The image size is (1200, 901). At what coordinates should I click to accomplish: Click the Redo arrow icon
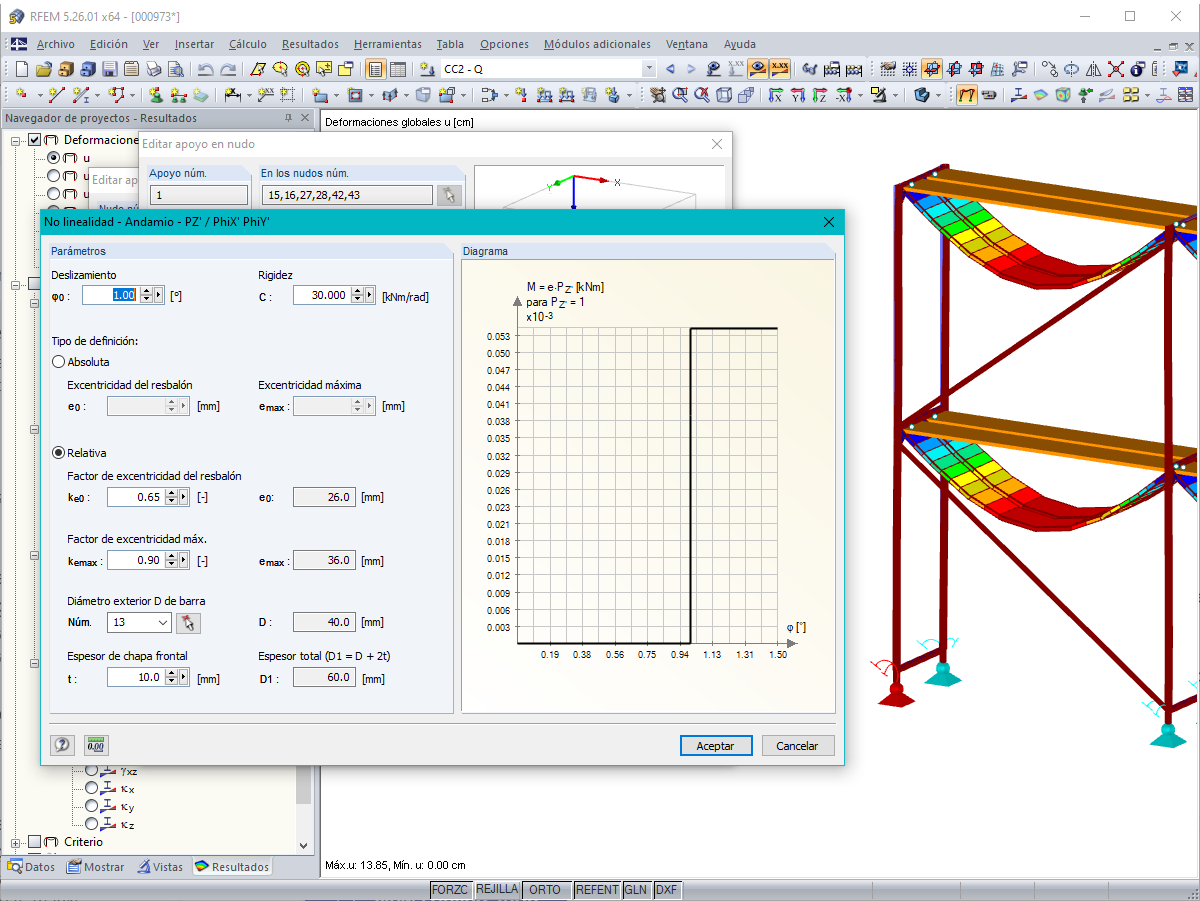[228, 69]
